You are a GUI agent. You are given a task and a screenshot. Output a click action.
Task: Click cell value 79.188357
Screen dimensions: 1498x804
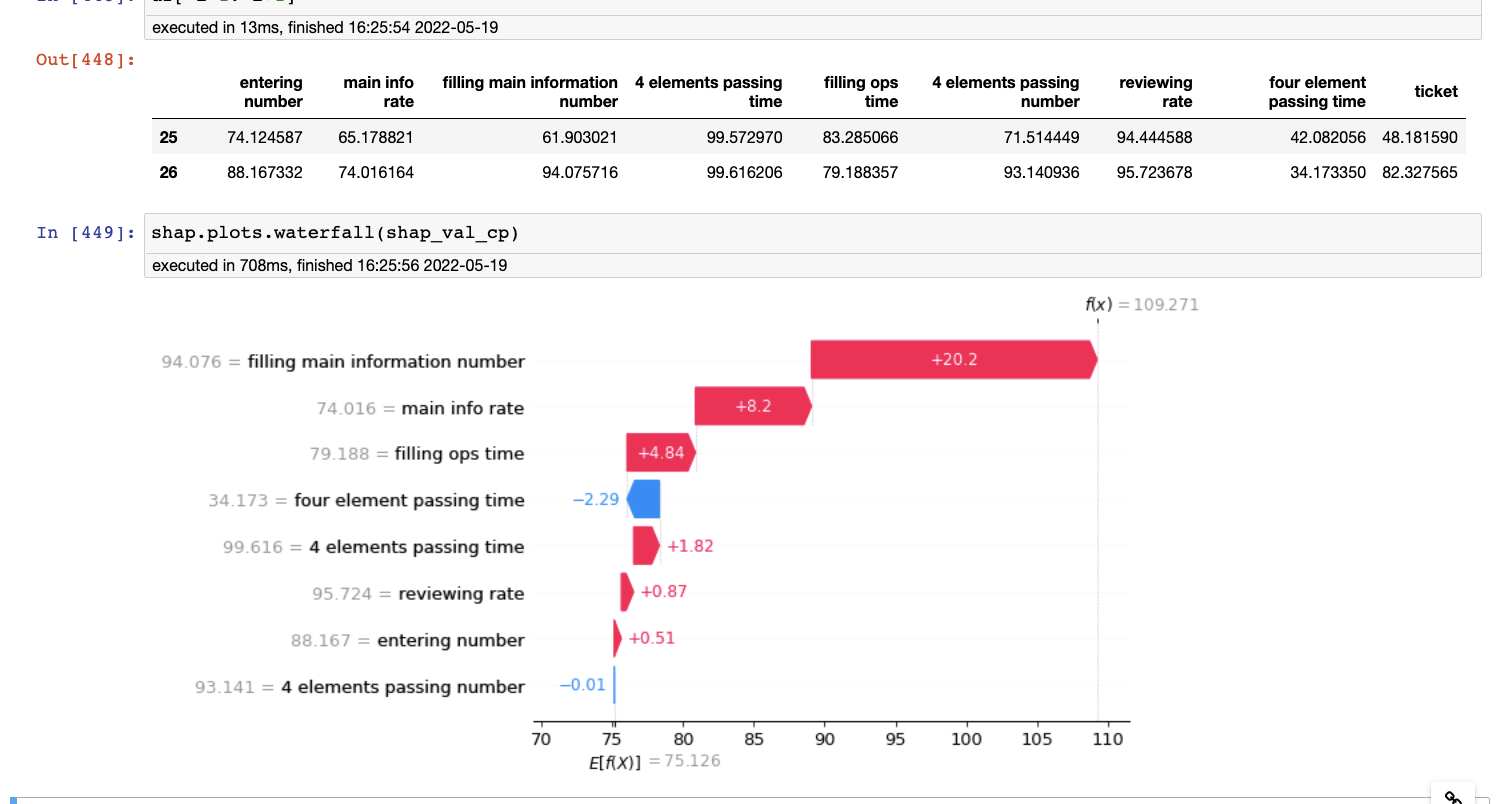tap(861, 172)
